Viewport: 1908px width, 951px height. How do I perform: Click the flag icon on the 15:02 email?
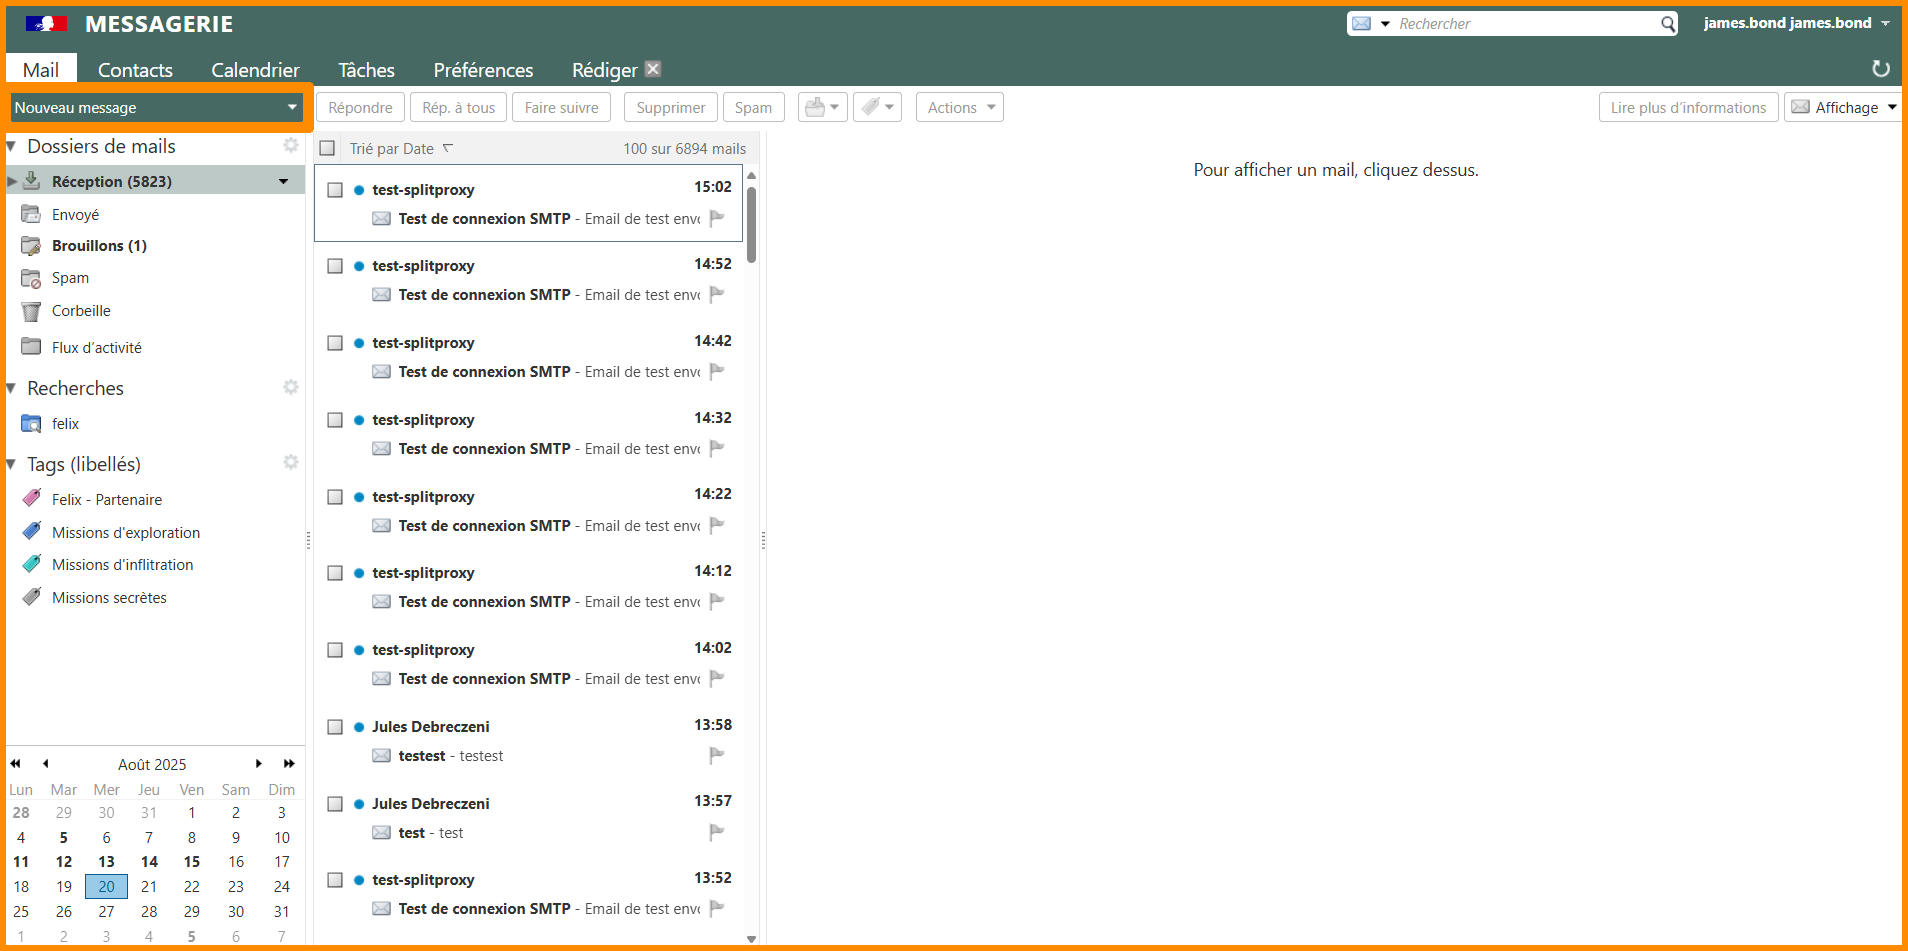(717, 218)
